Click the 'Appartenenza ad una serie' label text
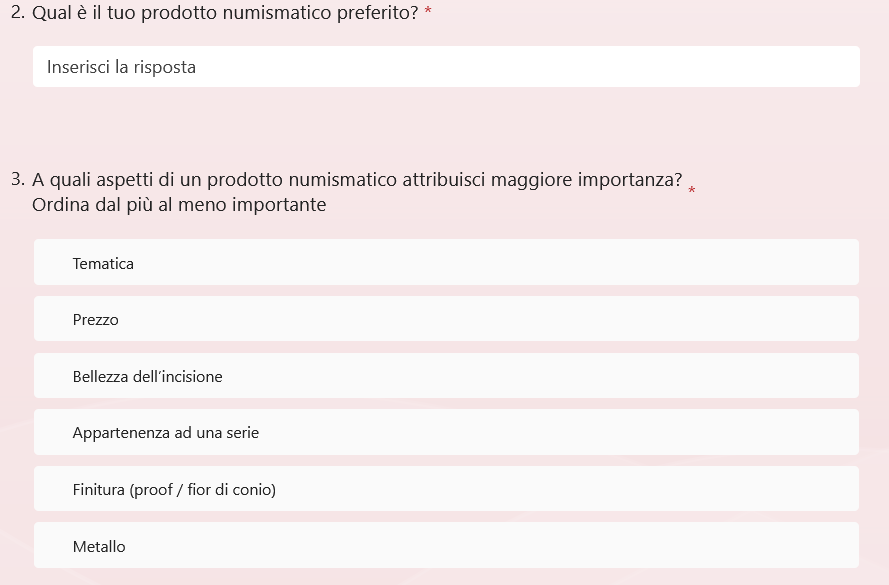This screenshot has height=585, width=889. 165,433
